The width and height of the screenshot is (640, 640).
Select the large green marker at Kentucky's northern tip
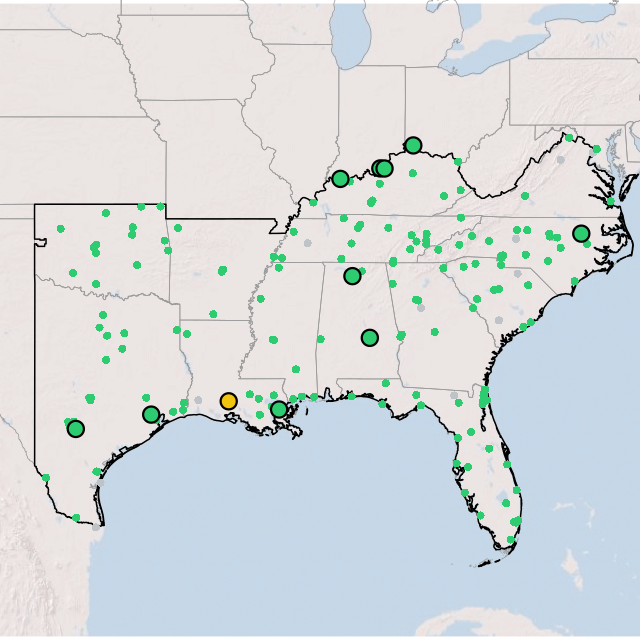click(x=413, y=145)
